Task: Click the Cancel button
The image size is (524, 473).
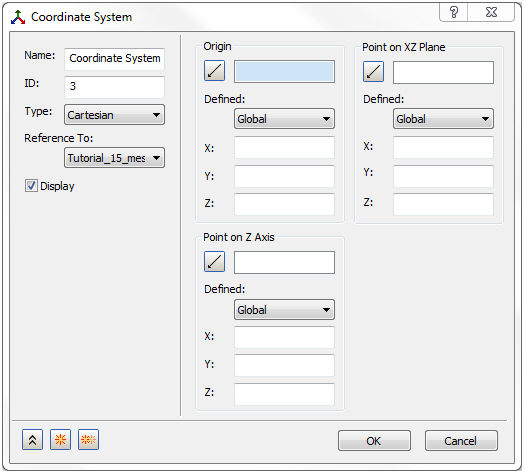Action: point(461,441)
